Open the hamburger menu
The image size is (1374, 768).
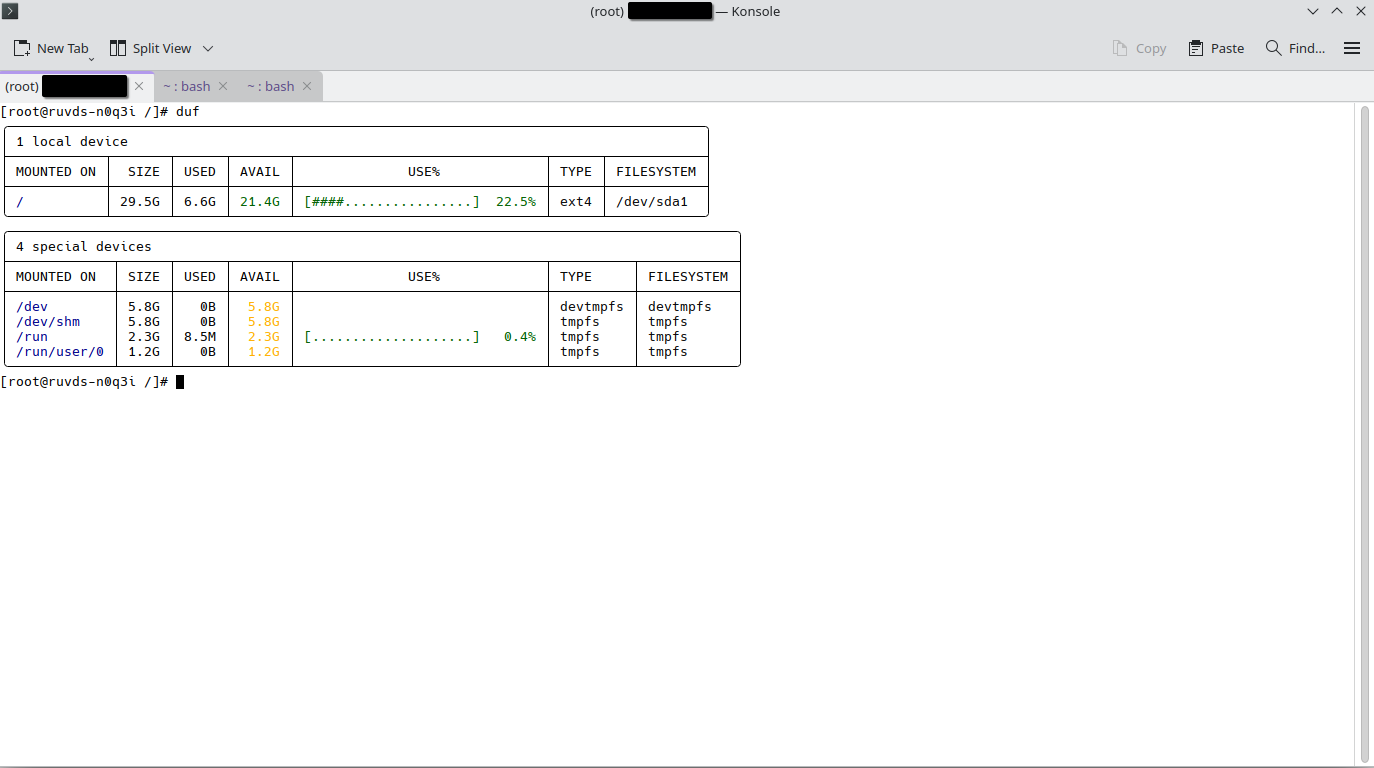point(1352,48)
